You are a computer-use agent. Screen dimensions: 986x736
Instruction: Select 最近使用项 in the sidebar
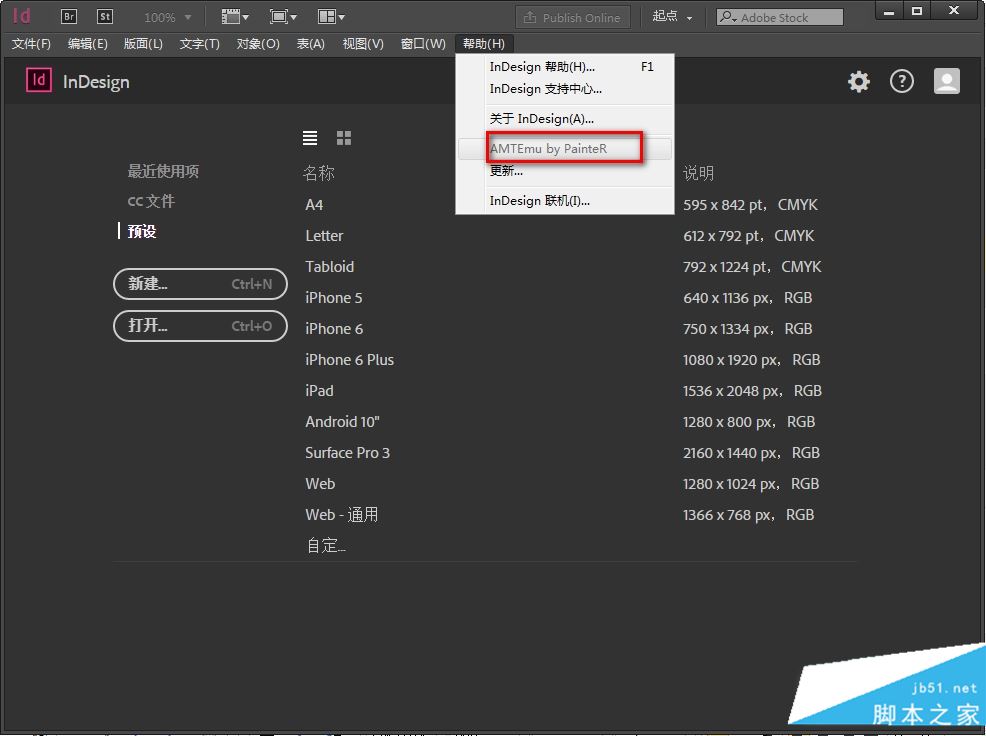(163, 171)
